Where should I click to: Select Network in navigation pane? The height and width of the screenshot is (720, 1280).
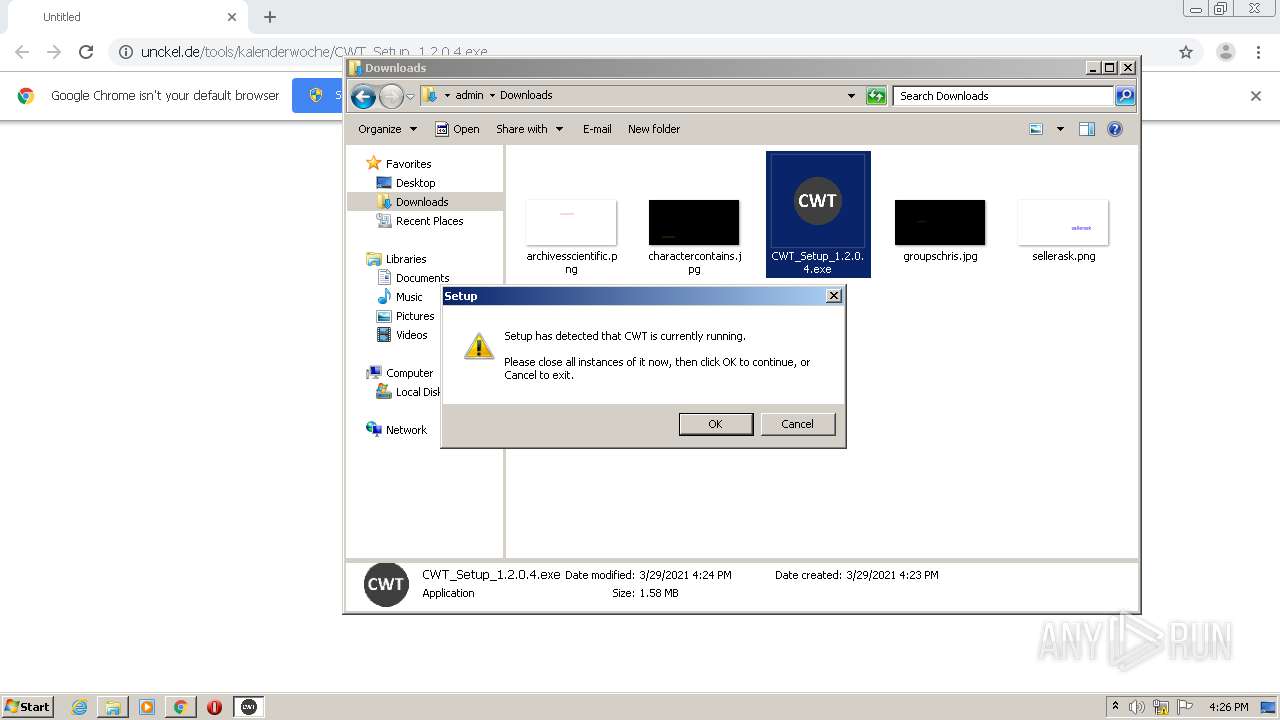(406, 430)
